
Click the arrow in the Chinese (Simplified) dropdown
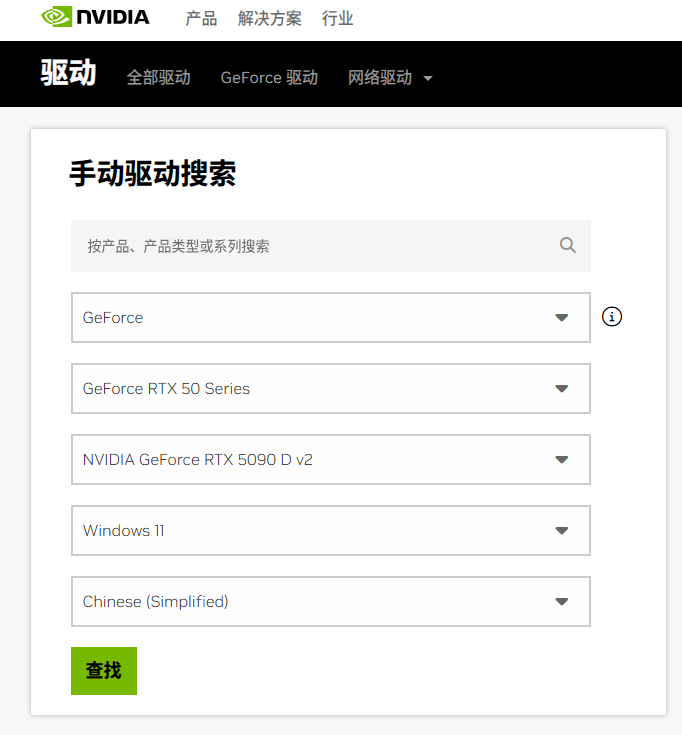tap(561, 602)
